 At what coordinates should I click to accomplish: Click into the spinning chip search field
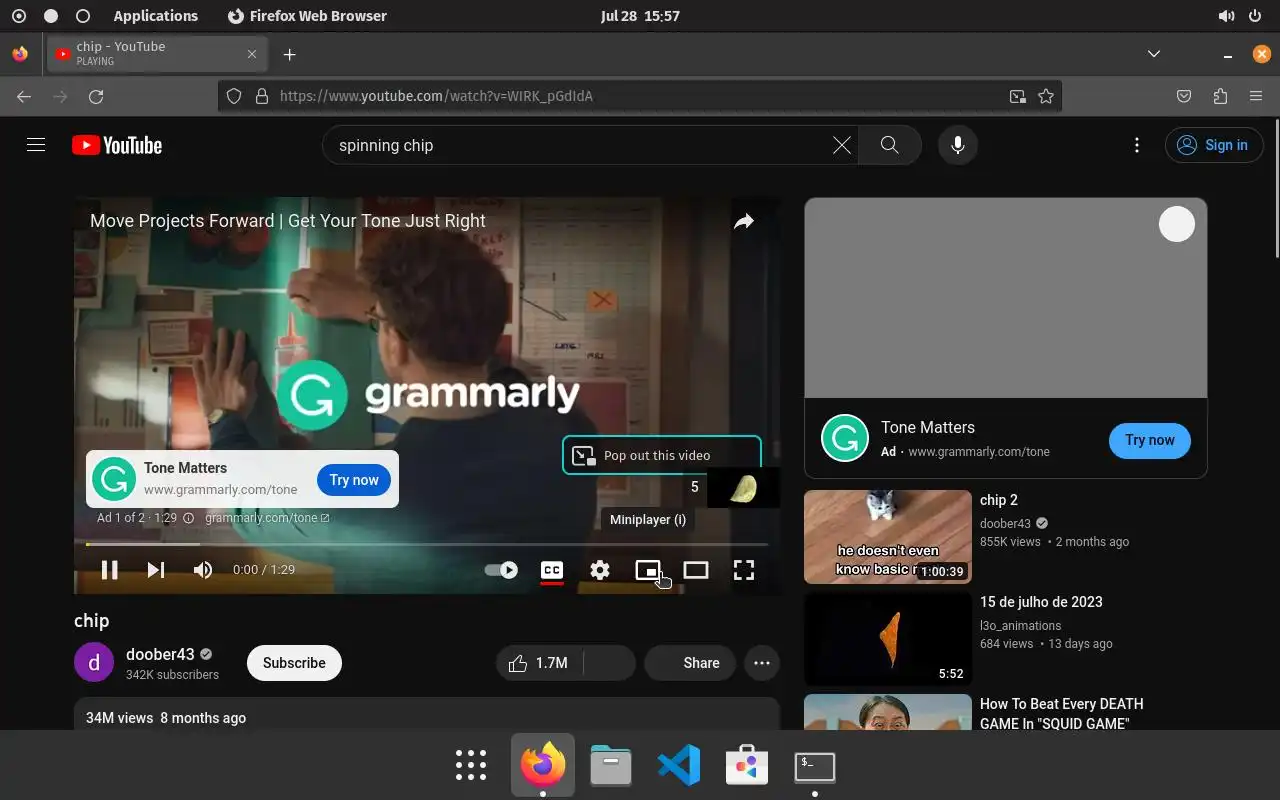[580, 145]
